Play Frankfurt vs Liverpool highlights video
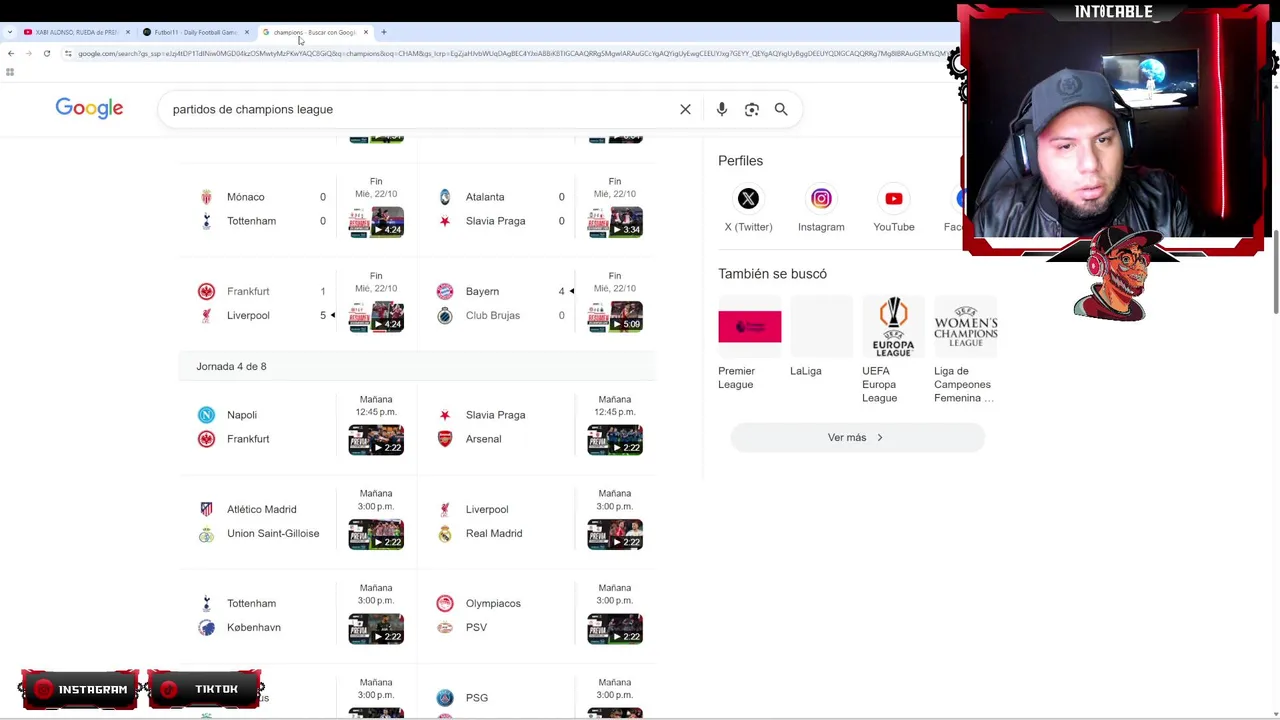 [376, 316]
